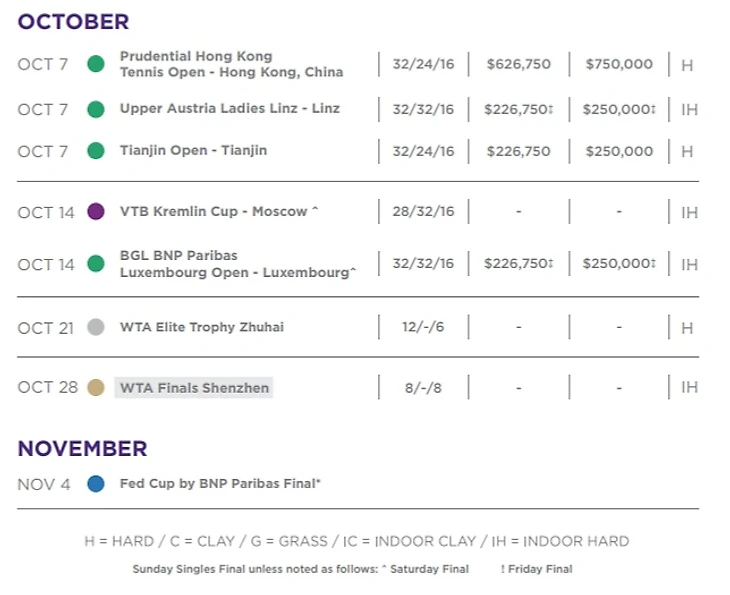
Task: Click gold dot beside WTA Finals Shenzhen
Action: 96,387
